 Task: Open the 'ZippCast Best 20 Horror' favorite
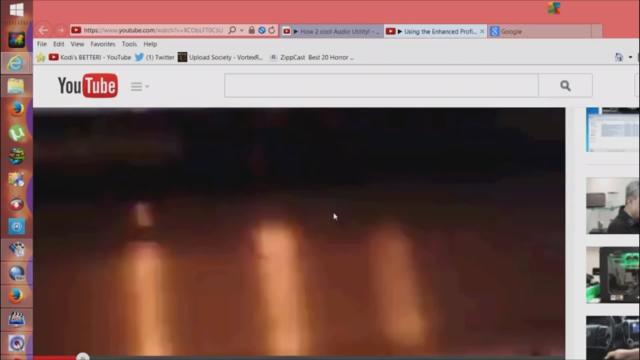point(312,58)
